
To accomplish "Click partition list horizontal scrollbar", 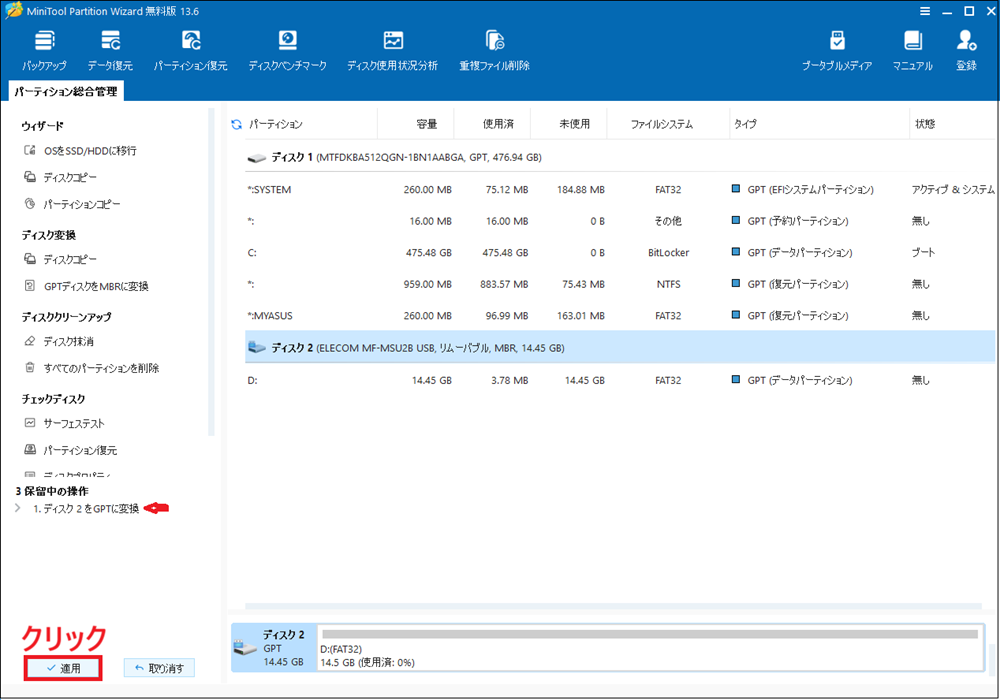I will (x=614, y=606).
